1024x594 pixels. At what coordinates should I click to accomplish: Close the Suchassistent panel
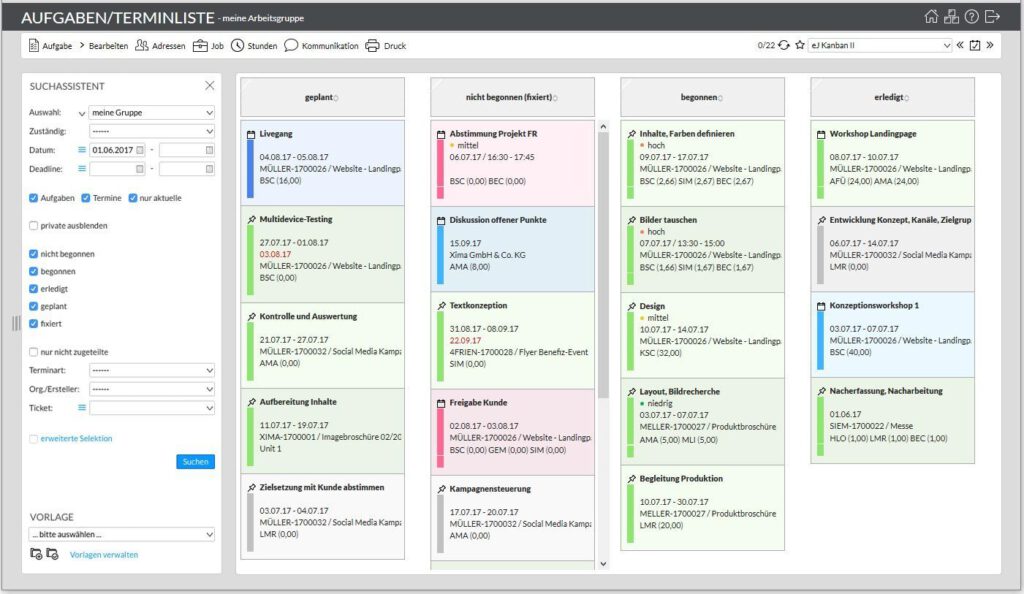tap(210, 86)
